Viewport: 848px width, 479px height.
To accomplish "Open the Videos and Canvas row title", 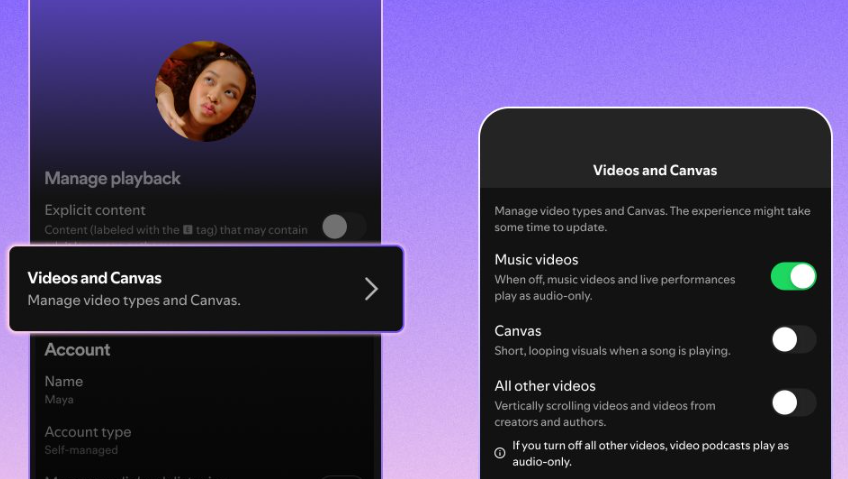I will [x=94, y=278].
